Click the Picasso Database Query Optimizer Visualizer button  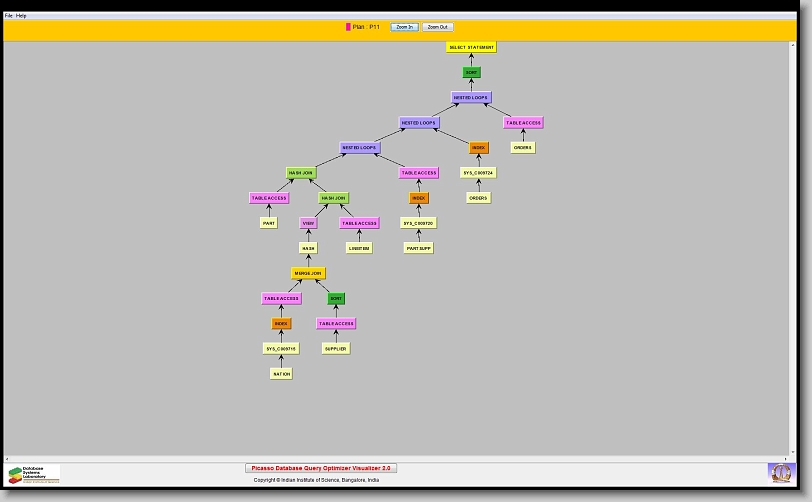click(x=321, y=468)
